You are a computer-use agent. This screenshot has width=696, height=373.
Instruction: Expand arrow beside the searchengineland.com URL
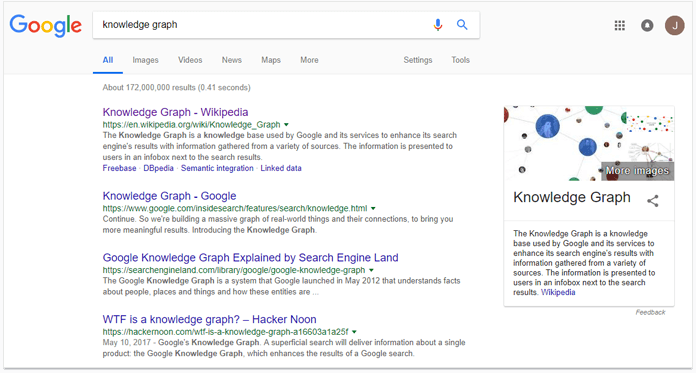click(372, 270)
